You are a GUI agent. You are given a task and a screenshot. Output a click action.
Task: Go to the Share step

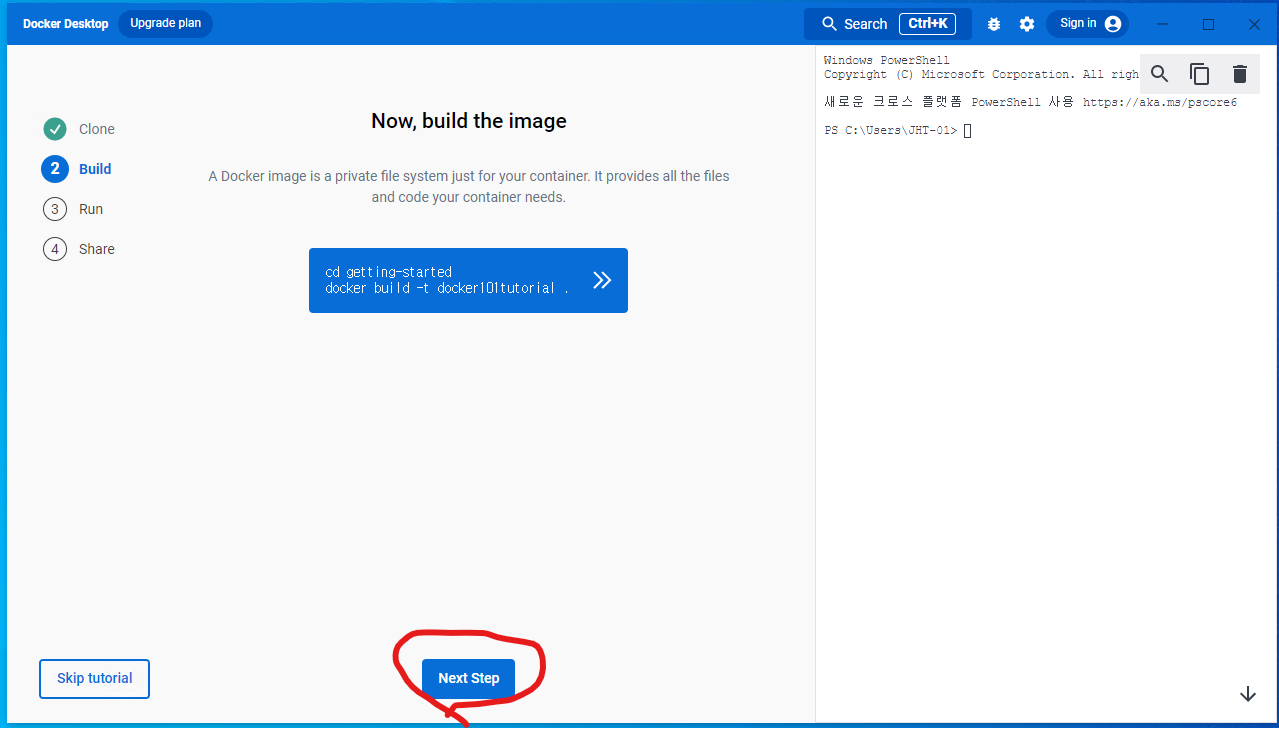click(79, 249)
